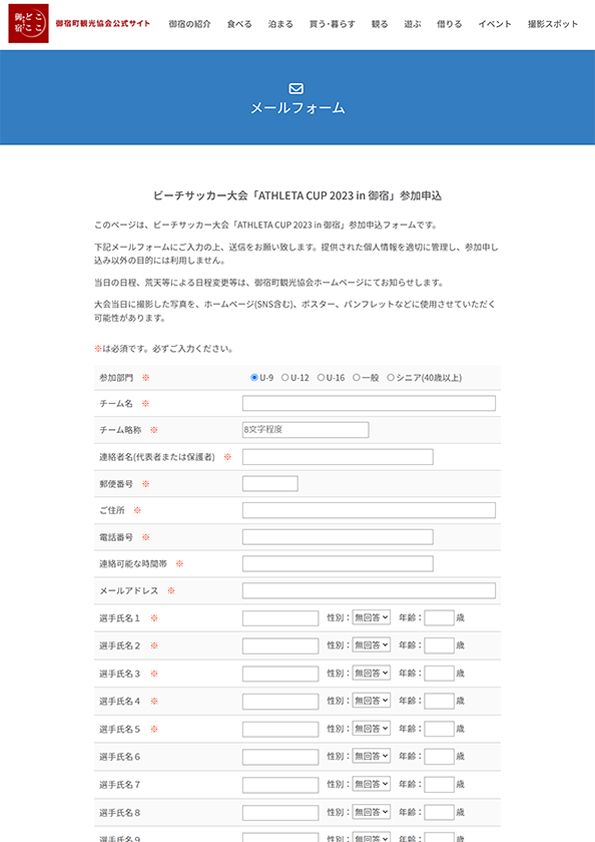Focus the チーム略称 field with 8文字程度 placeholder
This screenshot has width=595, height=842.
point(306,430)
